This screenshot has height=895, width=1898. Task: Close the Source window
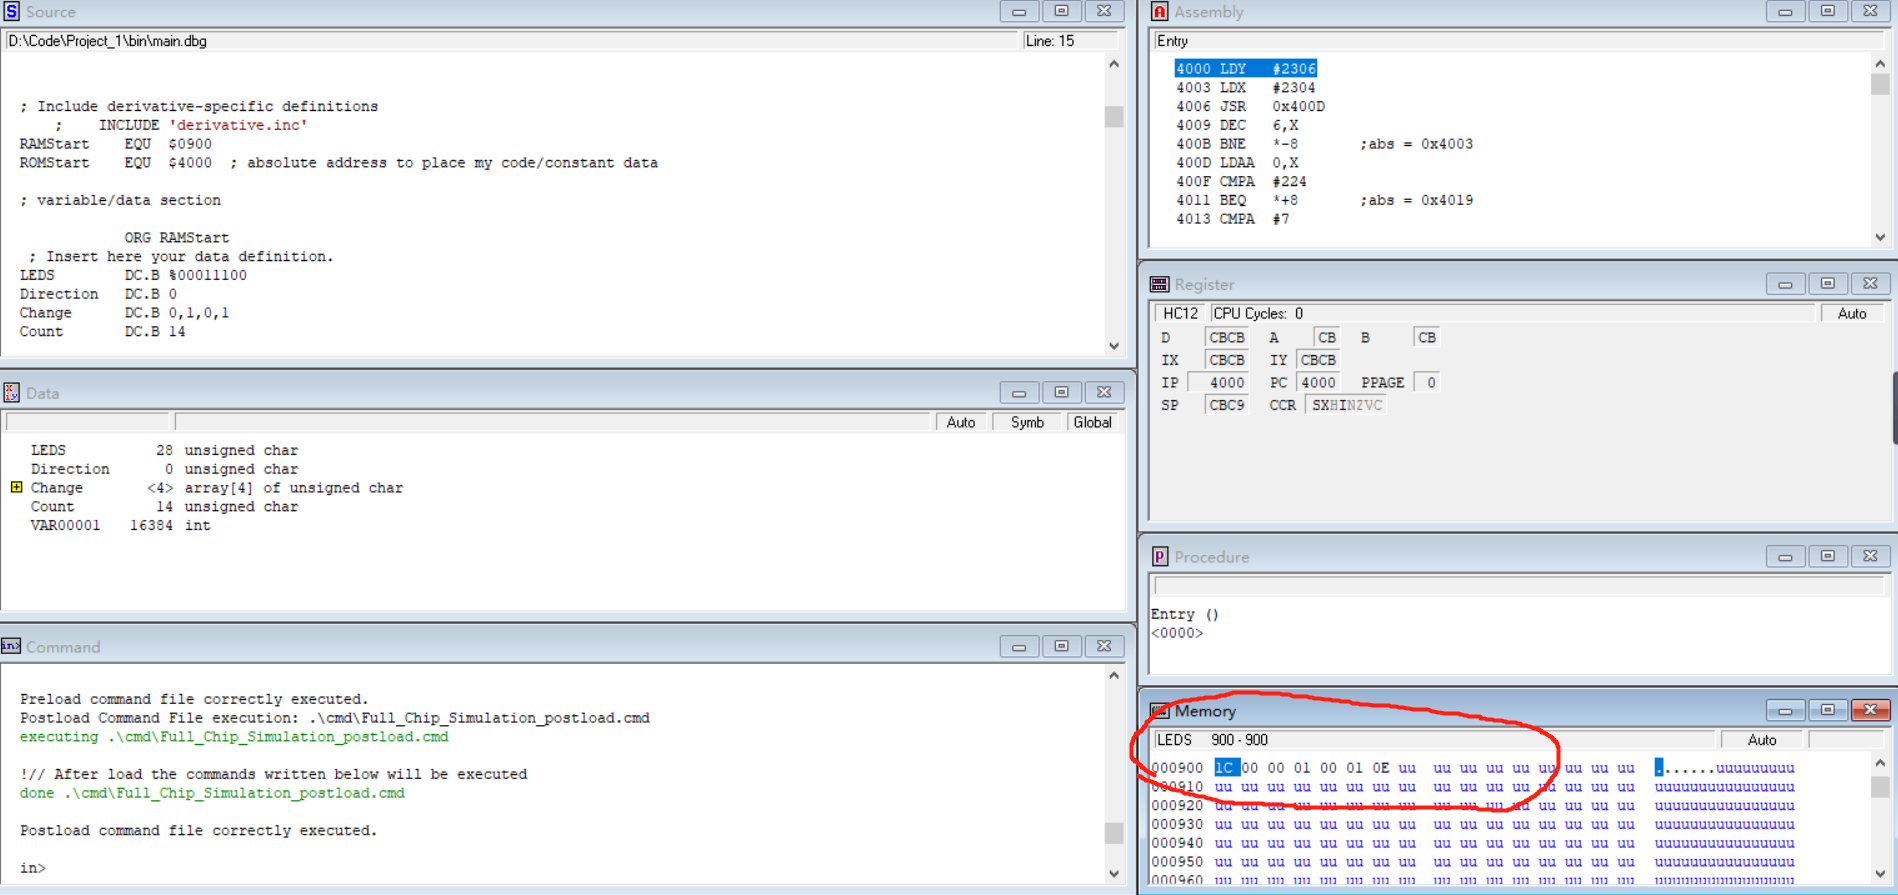[x=1104, y=11]
